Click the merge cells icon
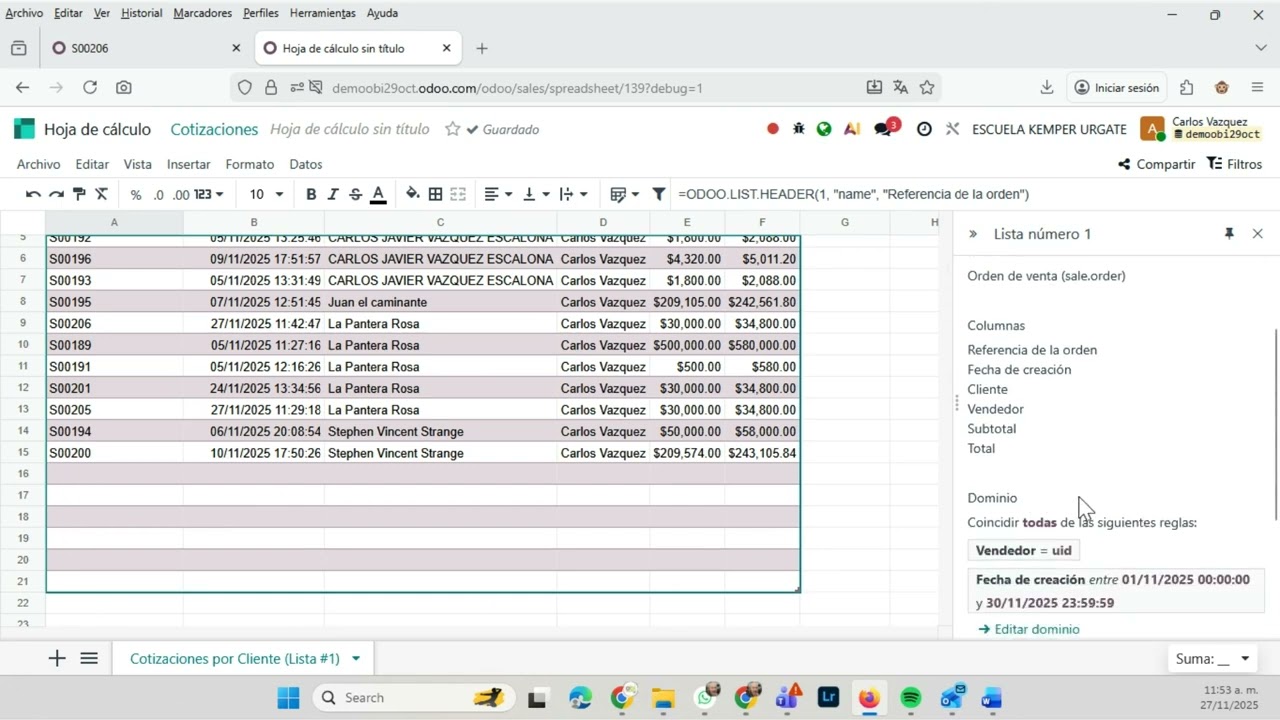 [458, 194]
